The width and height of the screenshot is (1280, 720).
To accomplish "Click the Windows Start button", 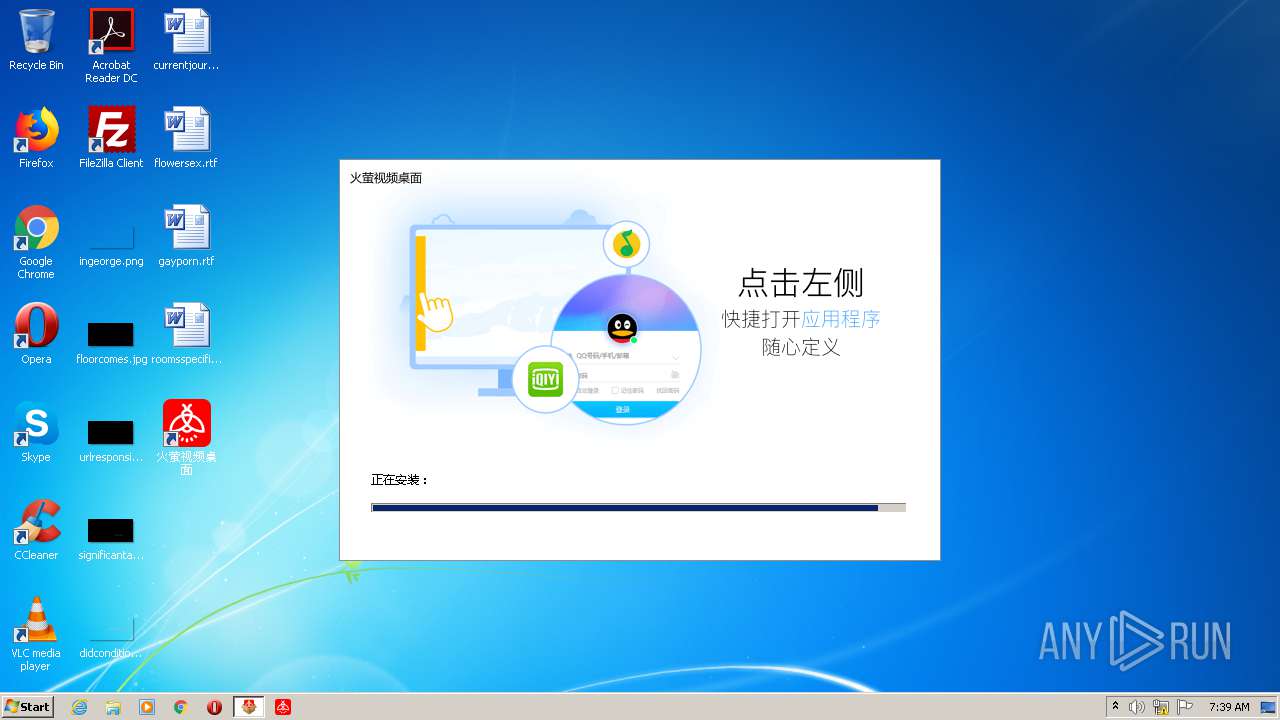I will tap(27, 706).
